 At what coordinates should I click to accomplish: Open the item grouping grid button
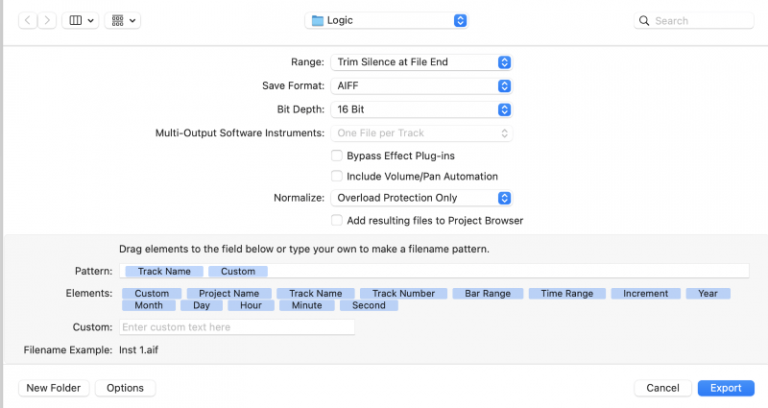click(124, 20)
